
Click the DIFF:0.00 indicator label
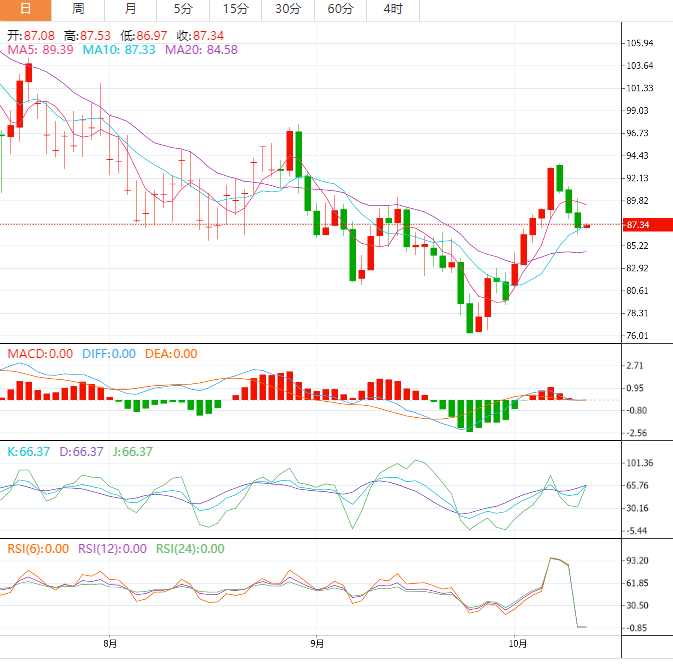pos(109,354)
